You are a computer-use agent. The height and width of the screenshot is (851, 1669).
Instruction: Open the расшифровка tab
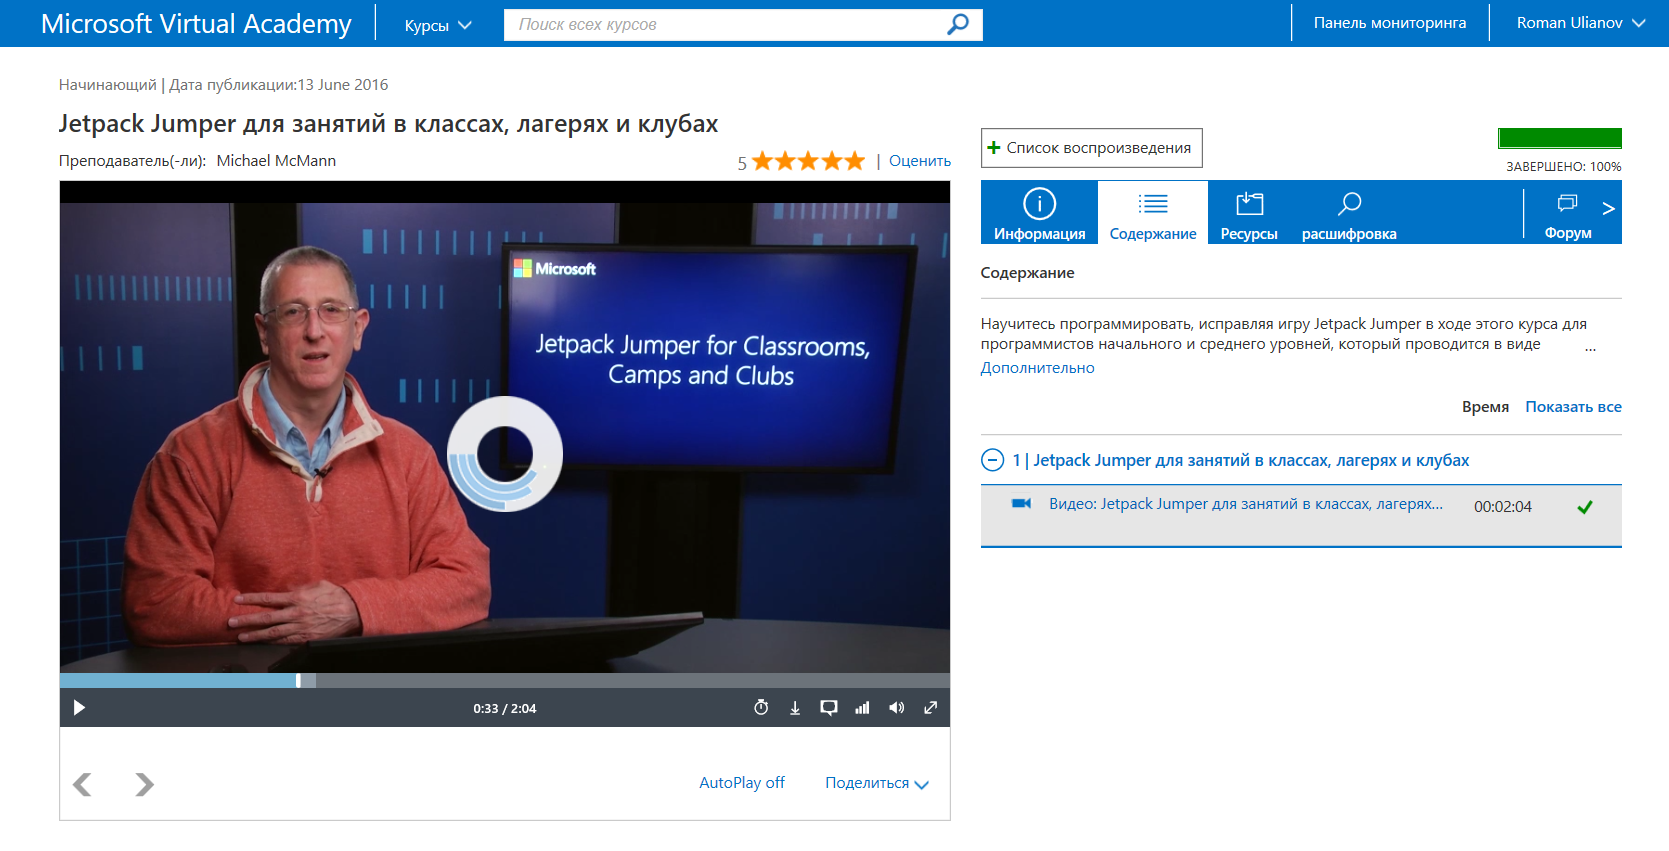pyautogui.click(x=1349, y=213)
